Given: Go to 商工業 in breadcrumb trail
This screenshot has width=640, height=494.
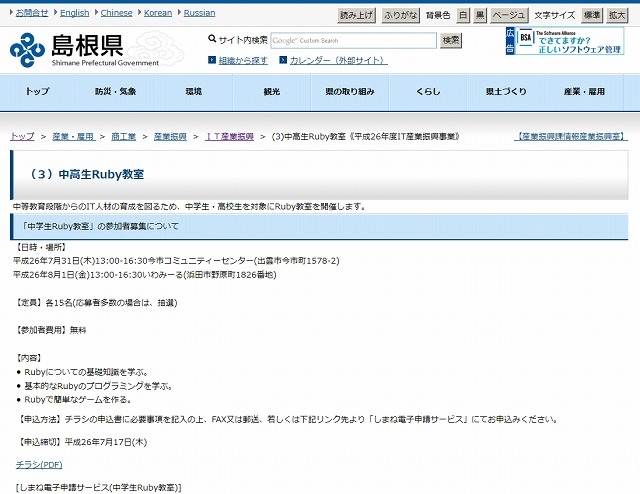Looking at the screenshot, I should [124, 136].
